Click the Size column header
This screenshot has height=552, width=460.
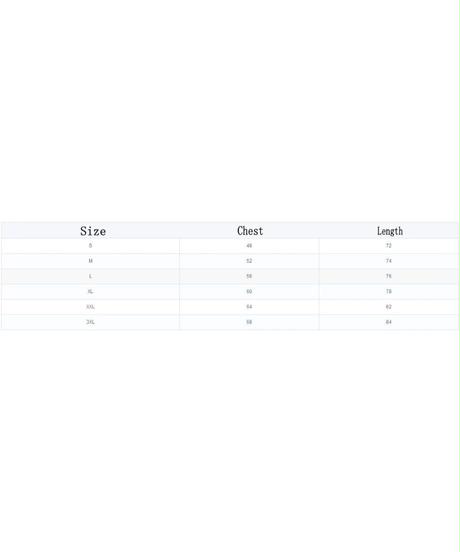click(93, 231)
